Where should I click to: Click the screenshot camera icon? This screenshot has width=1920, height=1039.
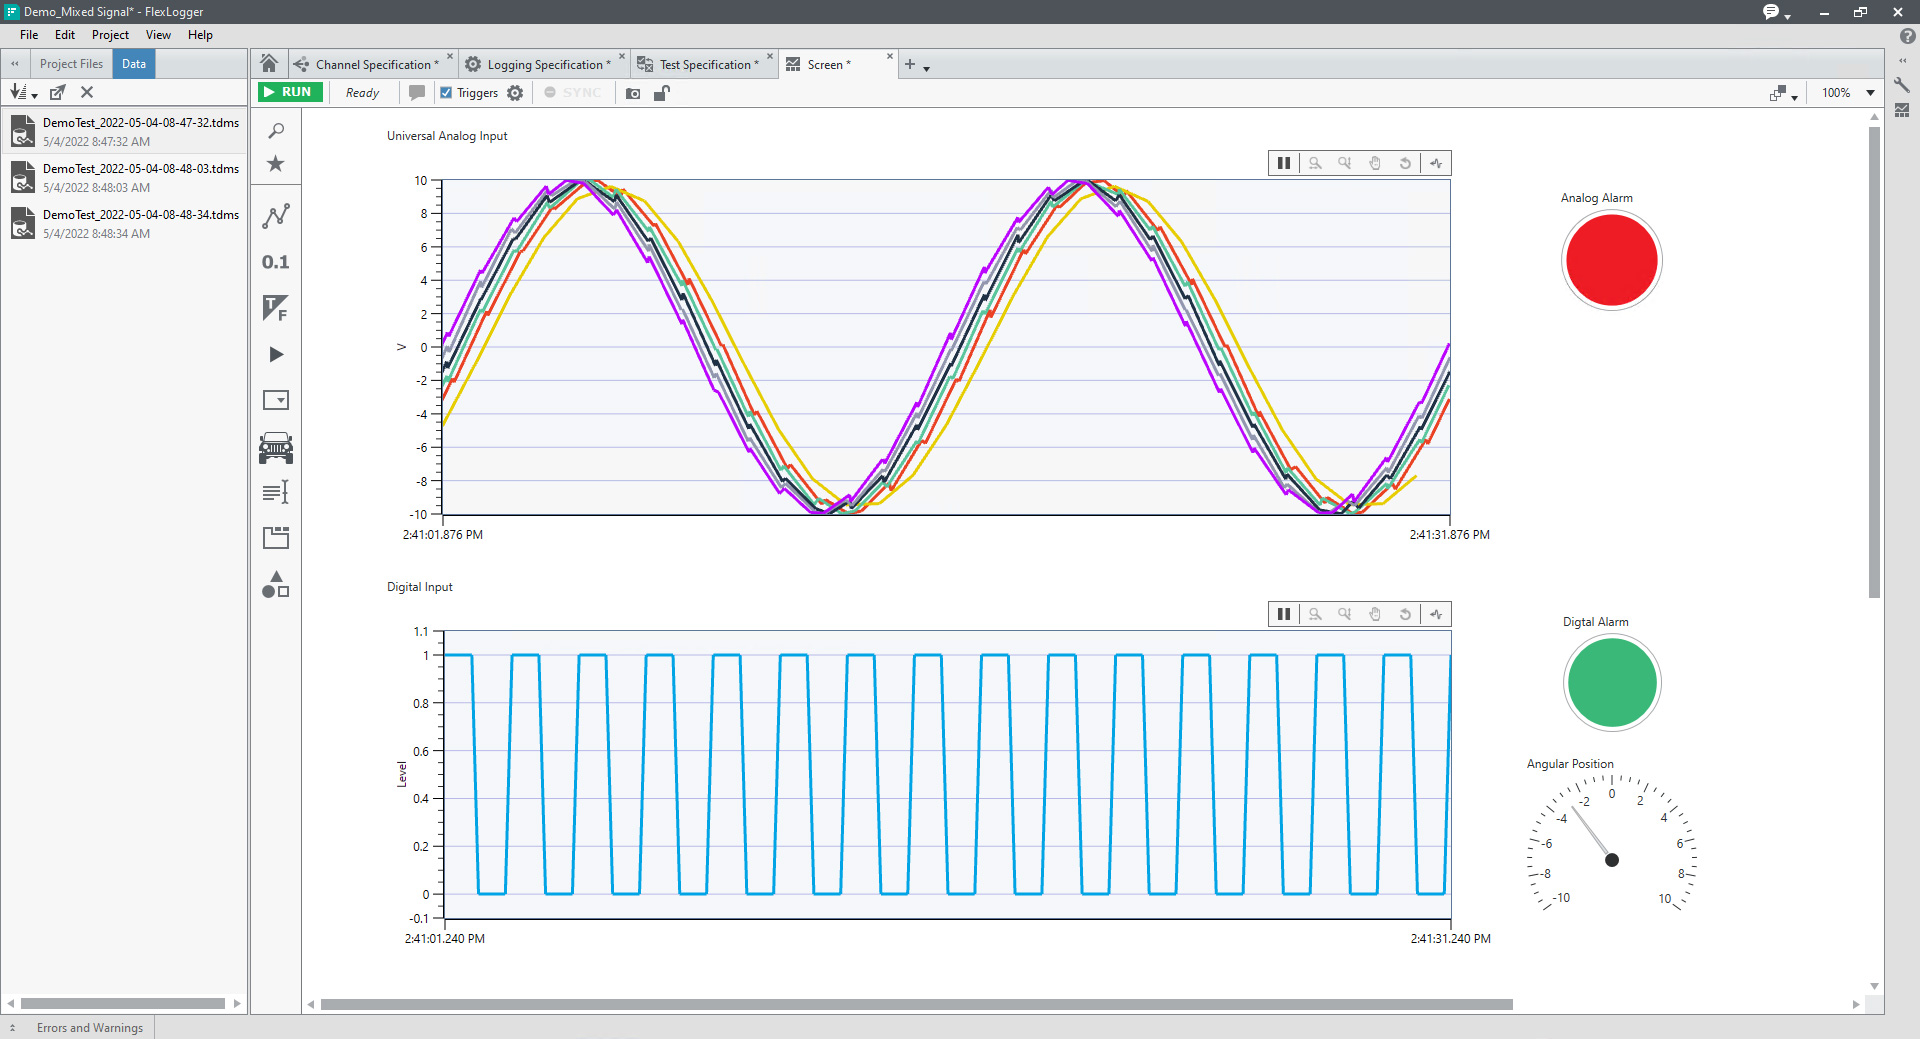click(x=633, y=93)
